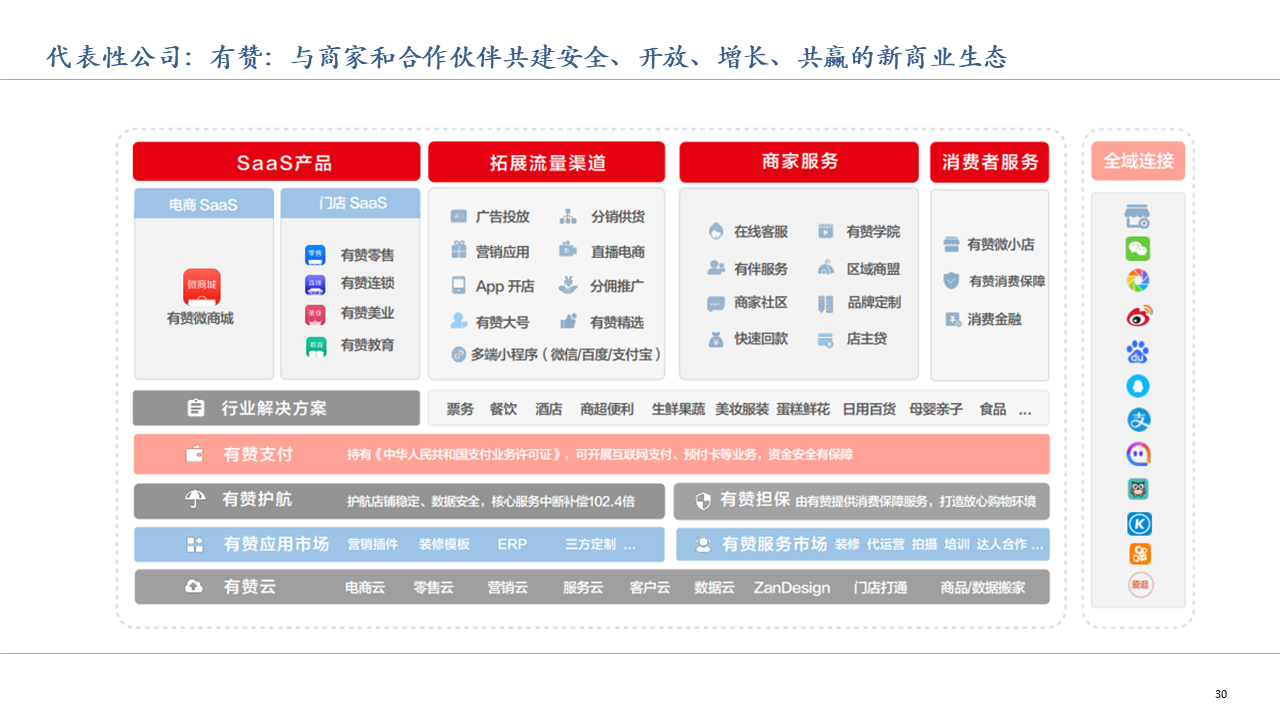Click the gift icon beside 营销应用
Viewport: 1280px width, 720px height.
click(x=459, y=251)
